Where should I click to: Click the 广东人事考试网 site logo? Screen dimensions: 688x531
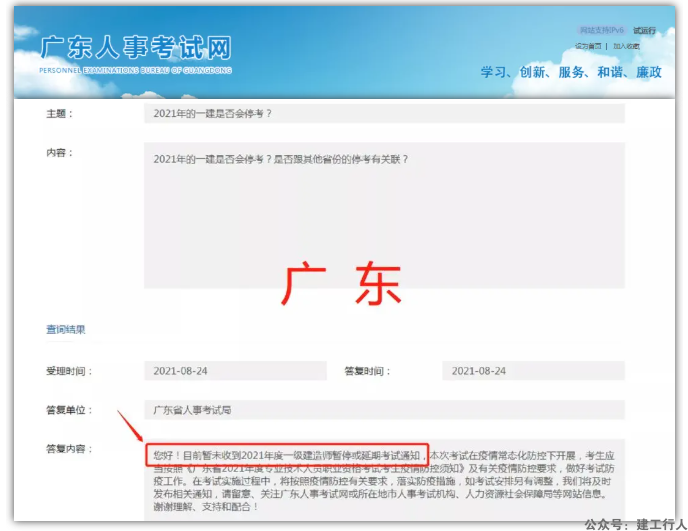pyautogui.click(x=136, y=48)
